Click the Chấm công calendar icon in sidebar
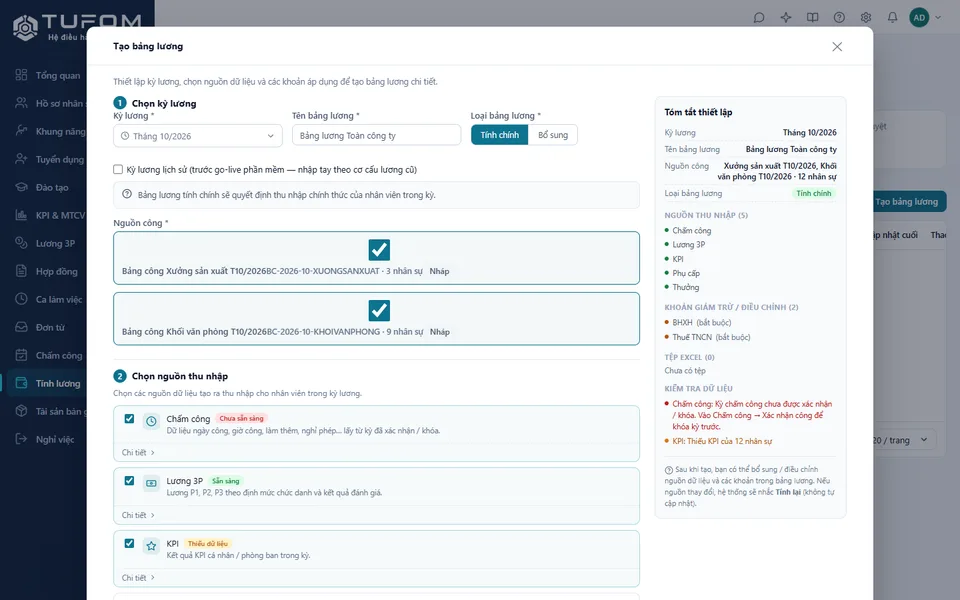Viewport: 960px width, 600px height. point(21,355)
